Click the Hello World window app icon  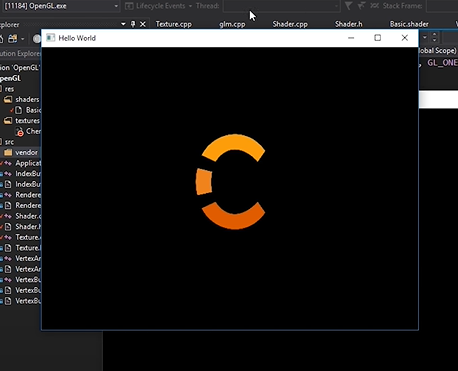[x=50, y=38]
